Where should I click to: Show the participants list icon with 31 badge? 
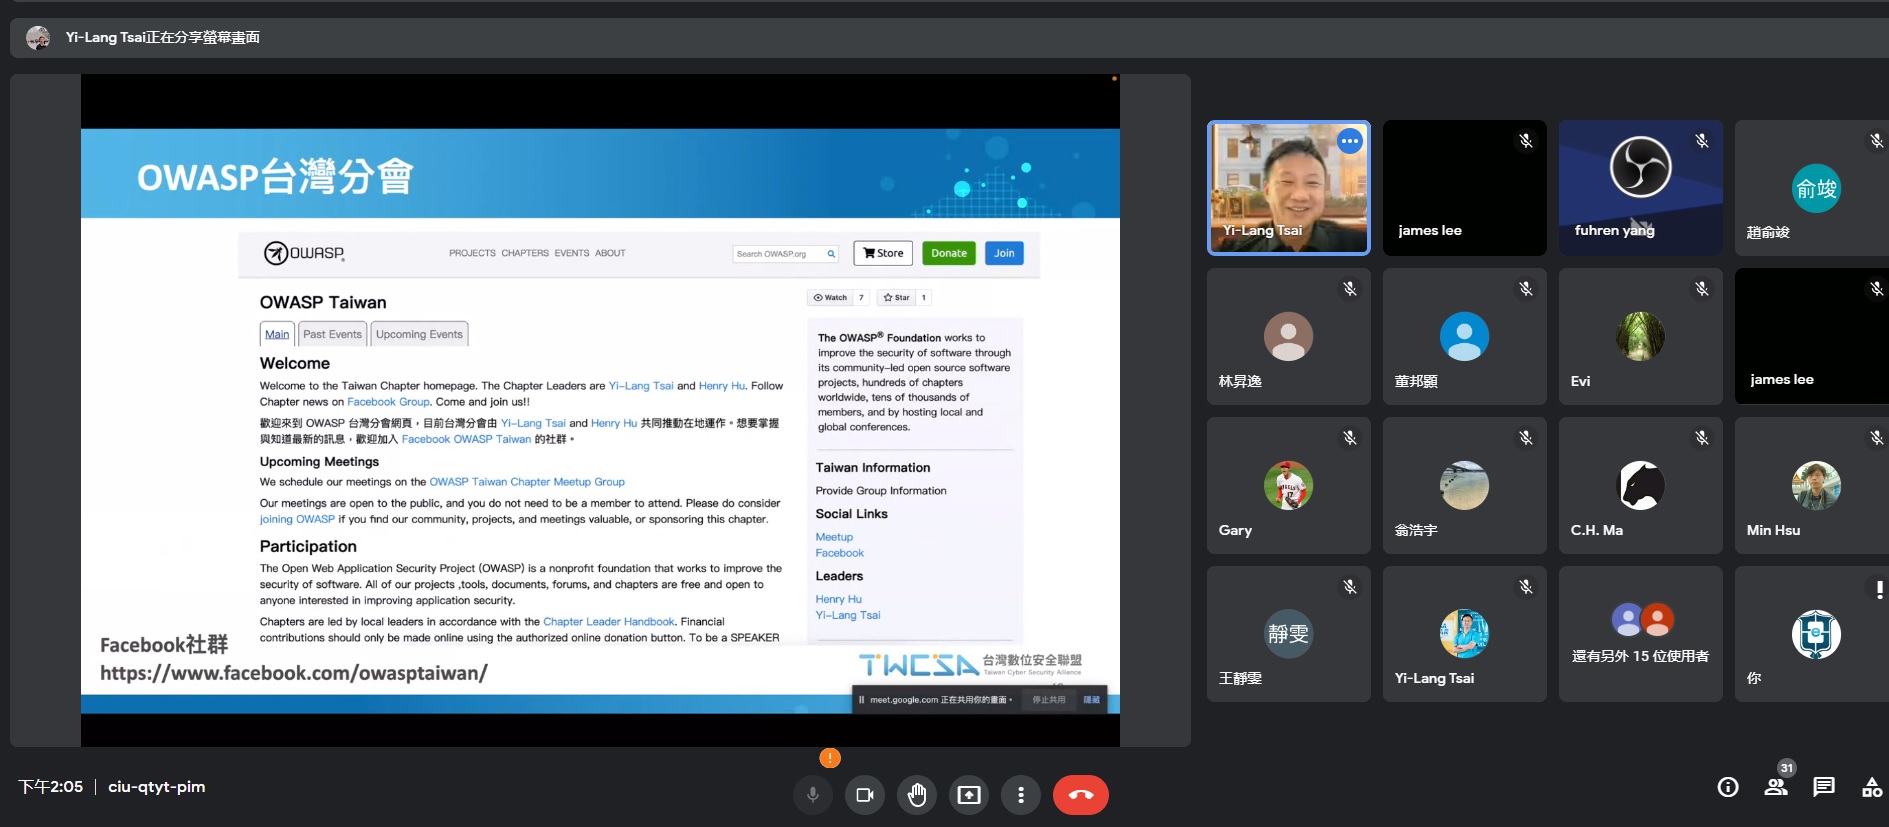point(1777,785)
